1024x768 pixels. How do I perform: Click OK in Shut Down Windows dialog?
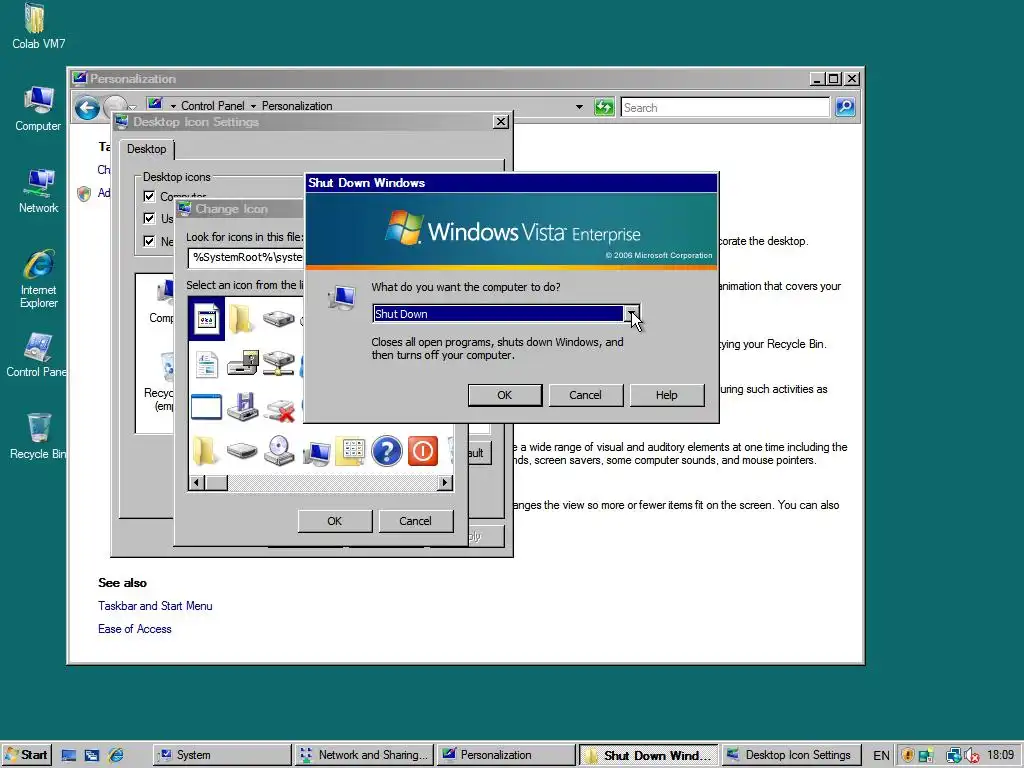pos(505,395)
